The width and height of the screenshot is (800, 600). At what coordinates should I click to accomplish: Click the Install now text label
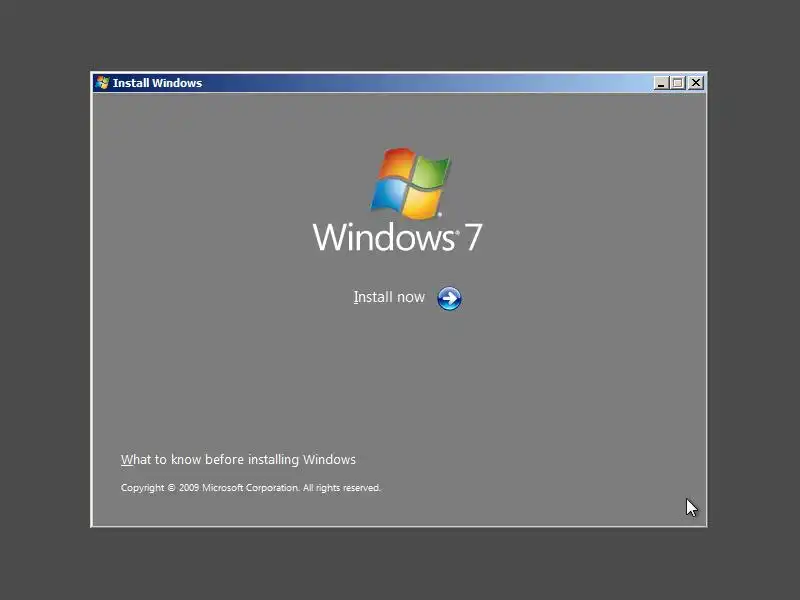tap(389, 297)
